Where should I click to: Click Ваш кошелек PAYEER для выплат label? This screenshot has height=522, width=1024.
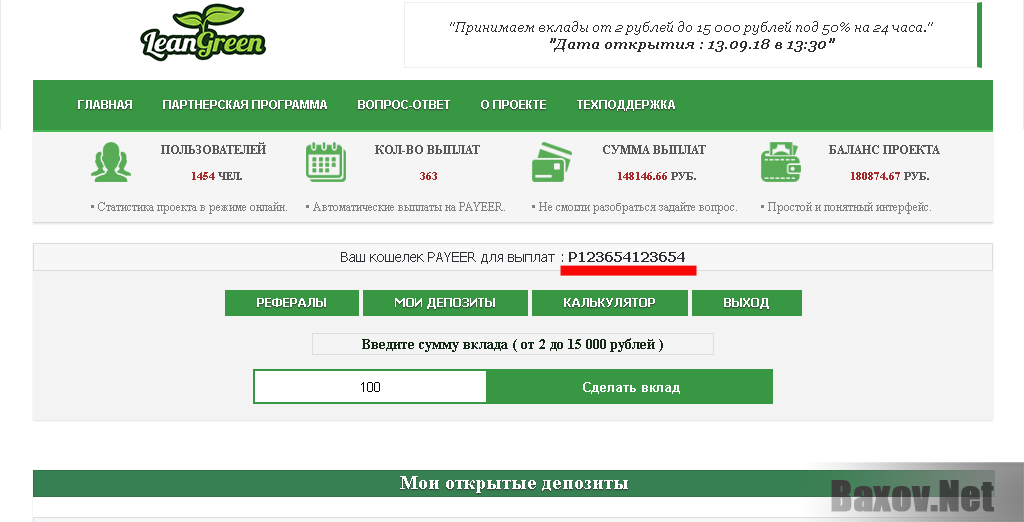pyautogui.click(x=447, y=257)
